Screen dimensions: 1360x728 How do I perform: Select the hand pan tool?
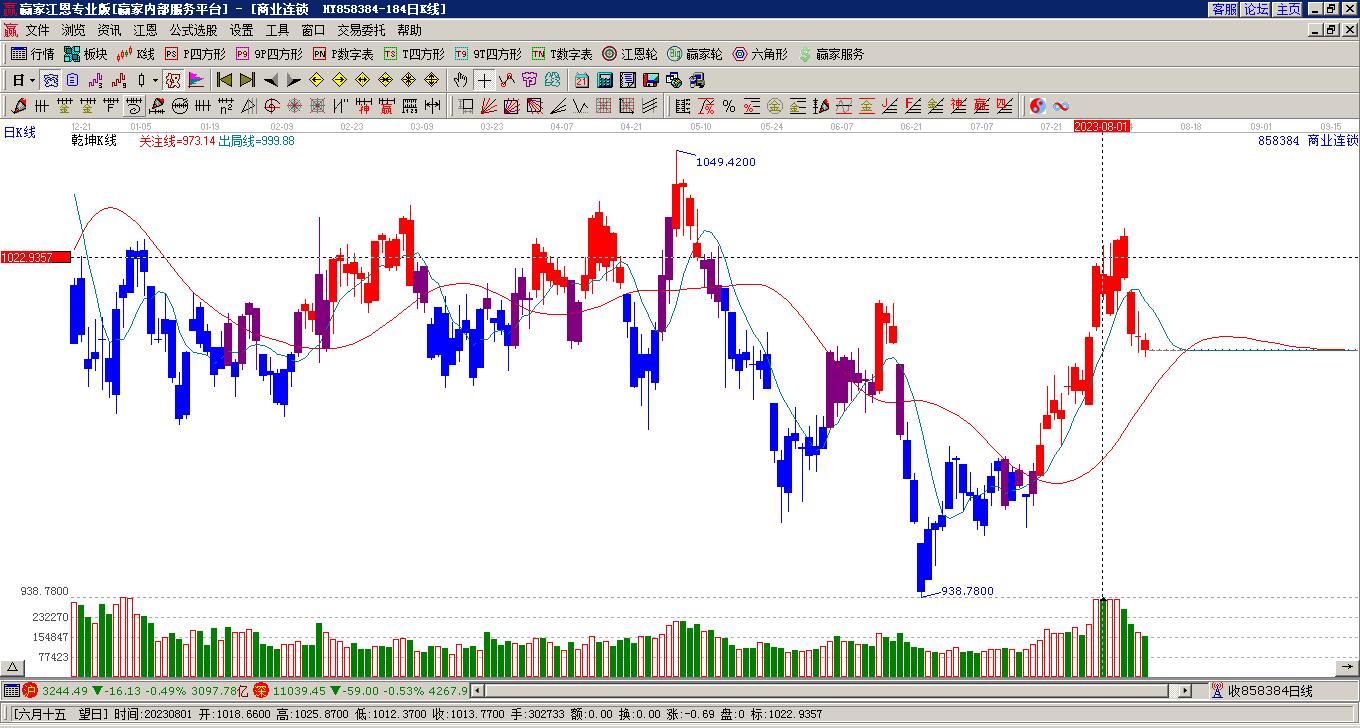(460, 80)
